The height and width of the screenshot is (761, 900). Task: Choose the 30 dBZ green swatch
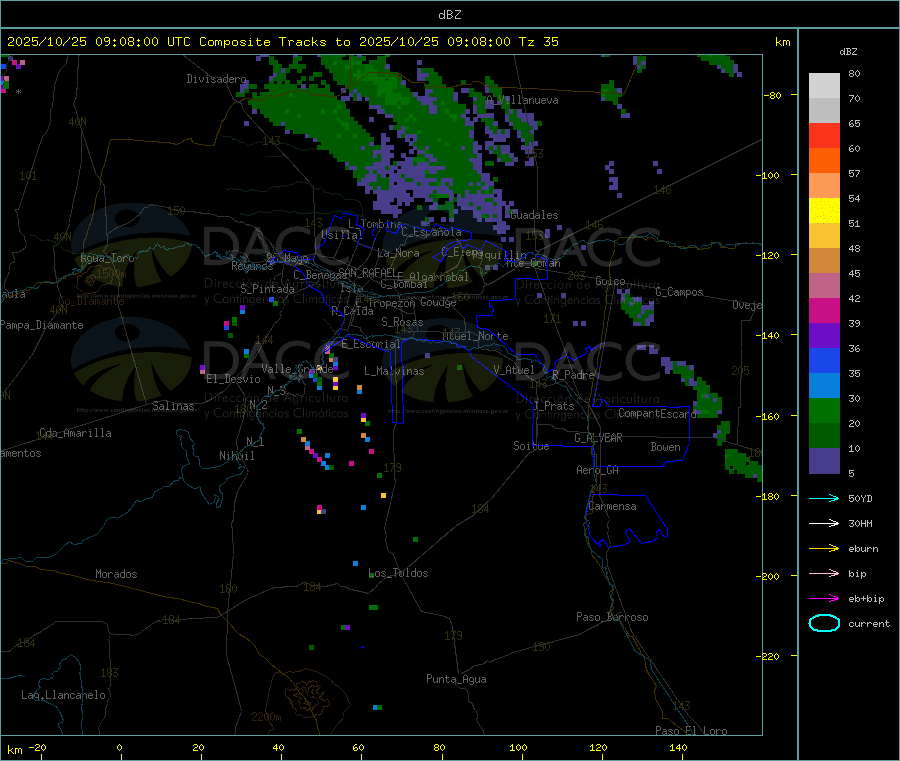[824, 411]
